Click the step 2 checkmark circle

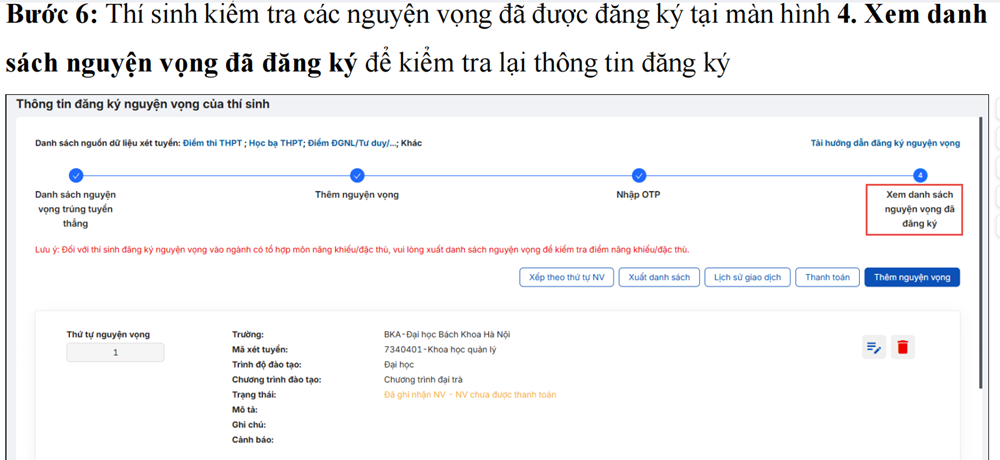click(357, 175)
